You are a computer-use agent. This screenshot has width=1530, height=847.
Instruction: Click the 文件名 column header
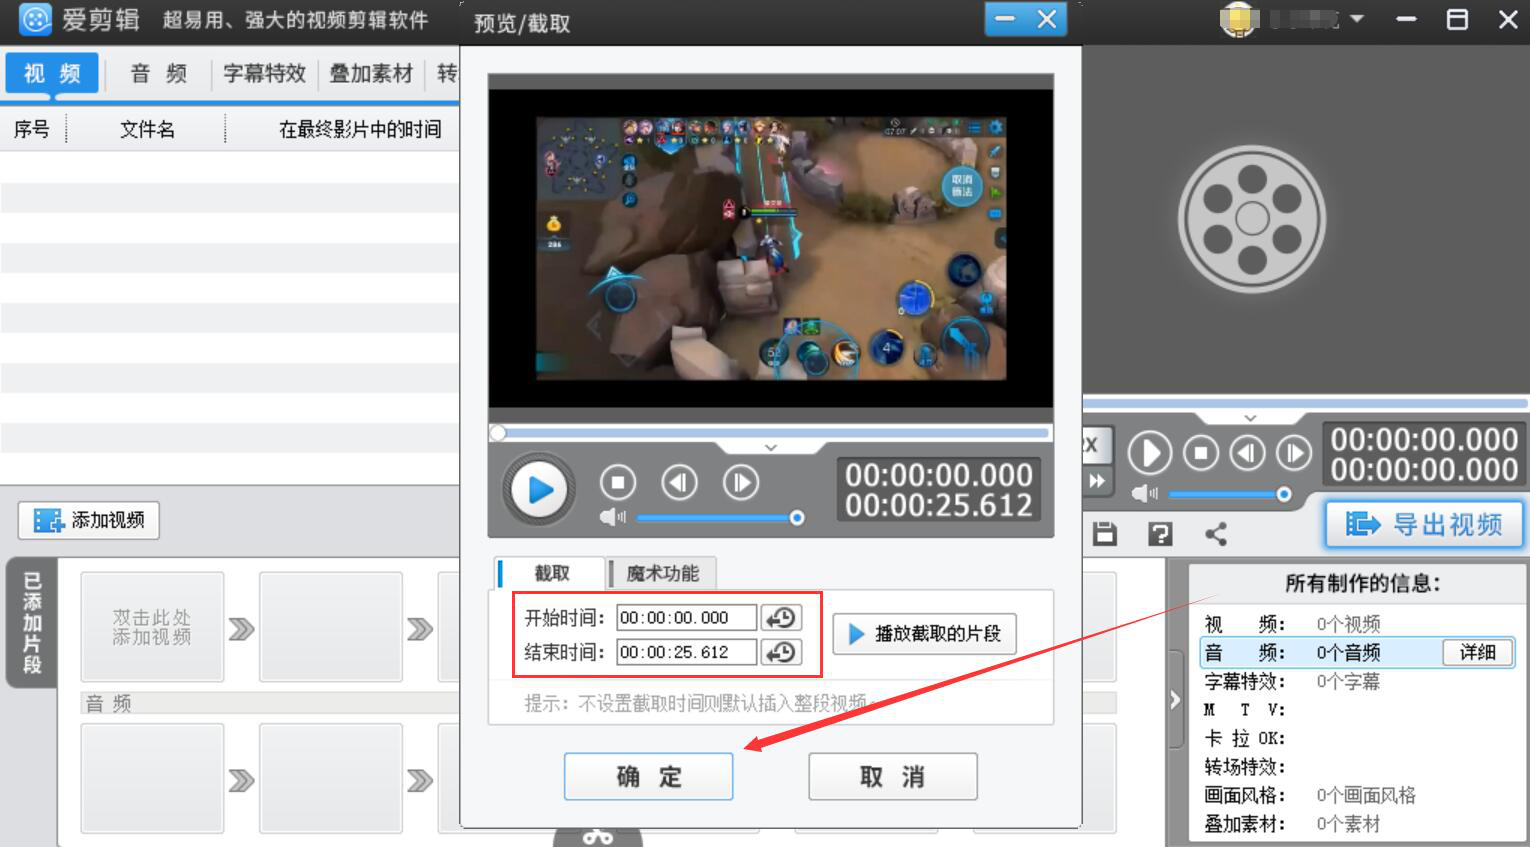tap(147, 129)
